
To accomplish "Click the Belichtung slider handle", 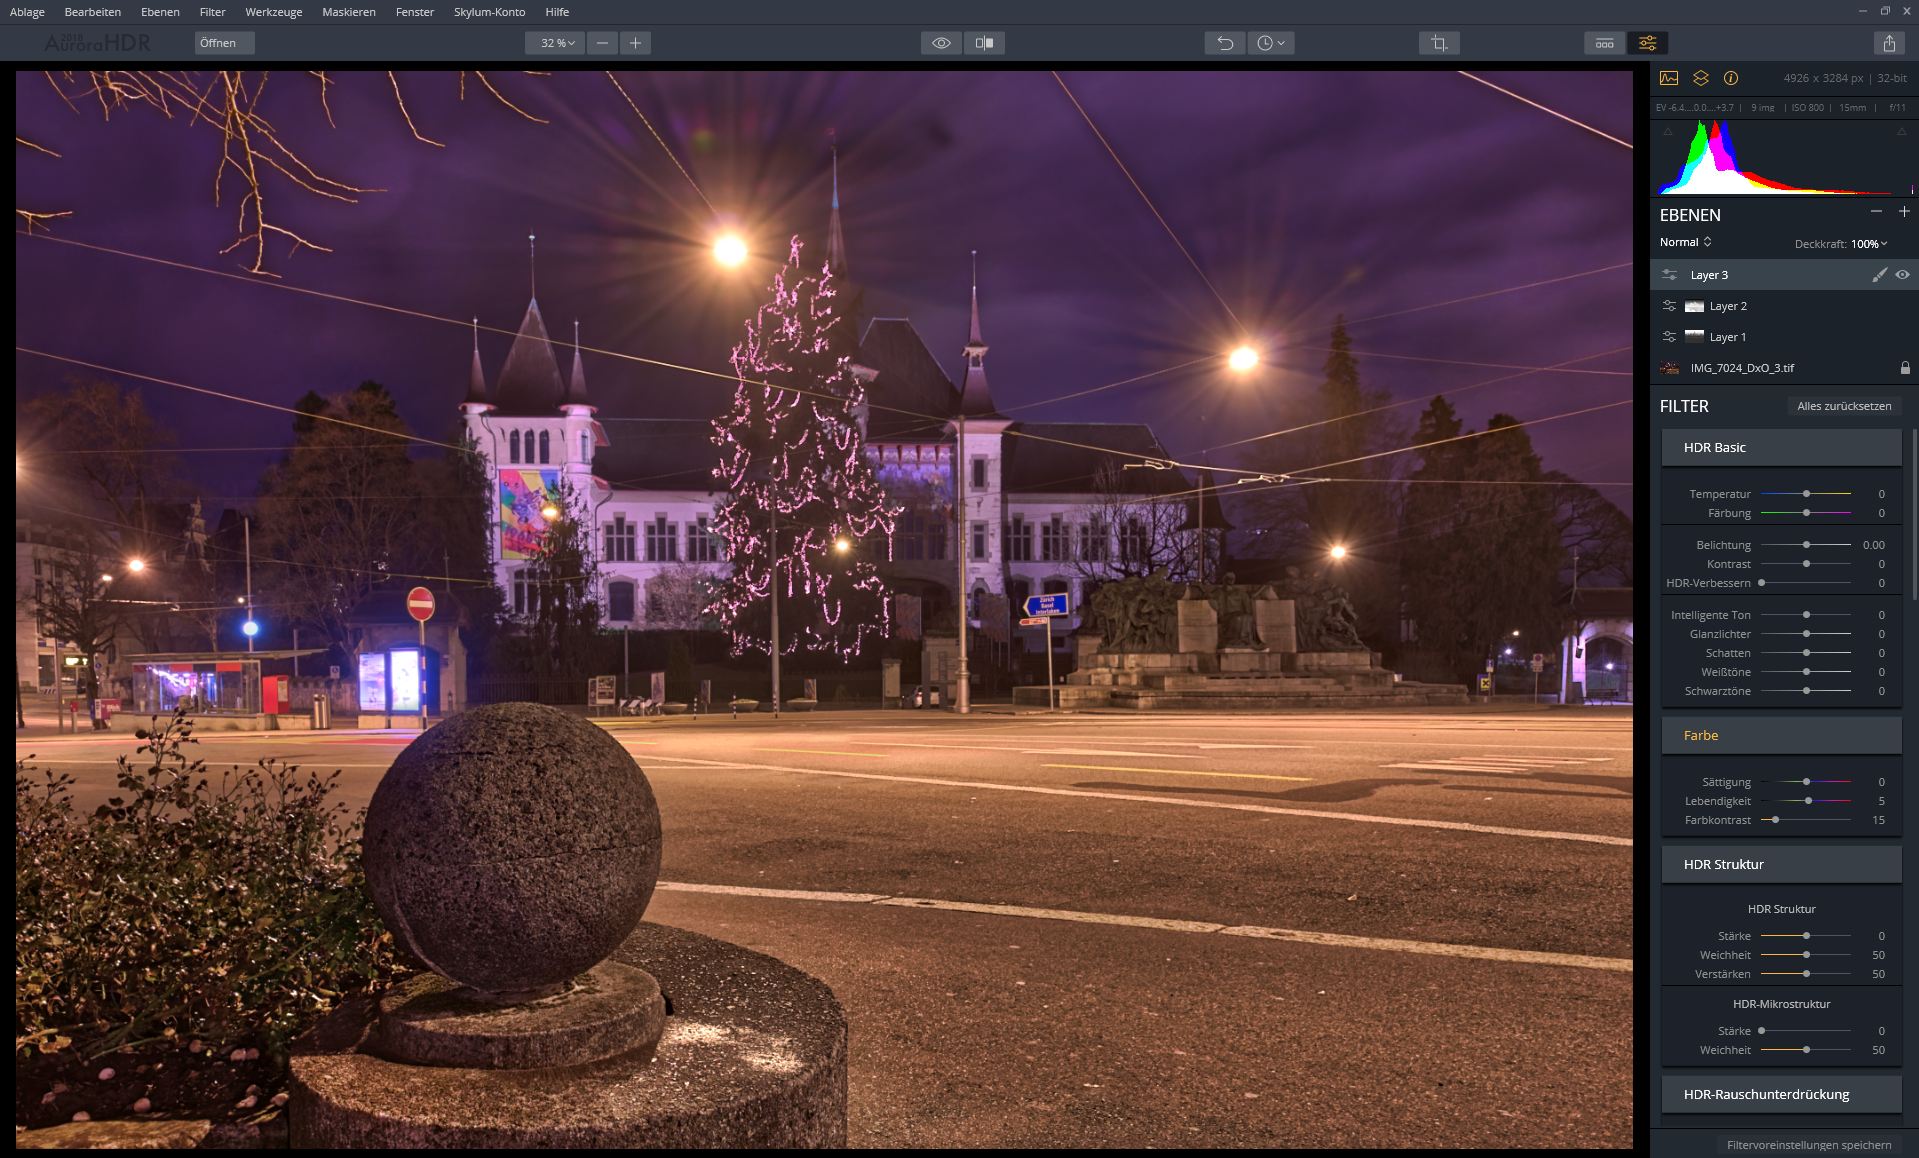I will click(x=1806, y=545).
